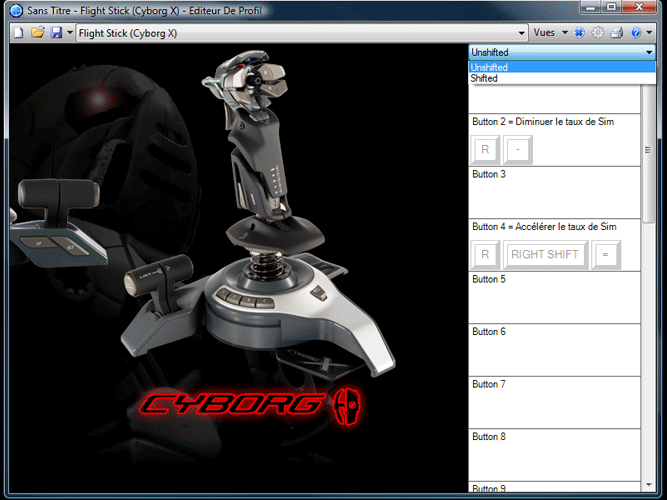Image resolution: width=667 pixels, height=500 pixels.
Task: Save profile with the floppy disk icon
Action: 57,33
